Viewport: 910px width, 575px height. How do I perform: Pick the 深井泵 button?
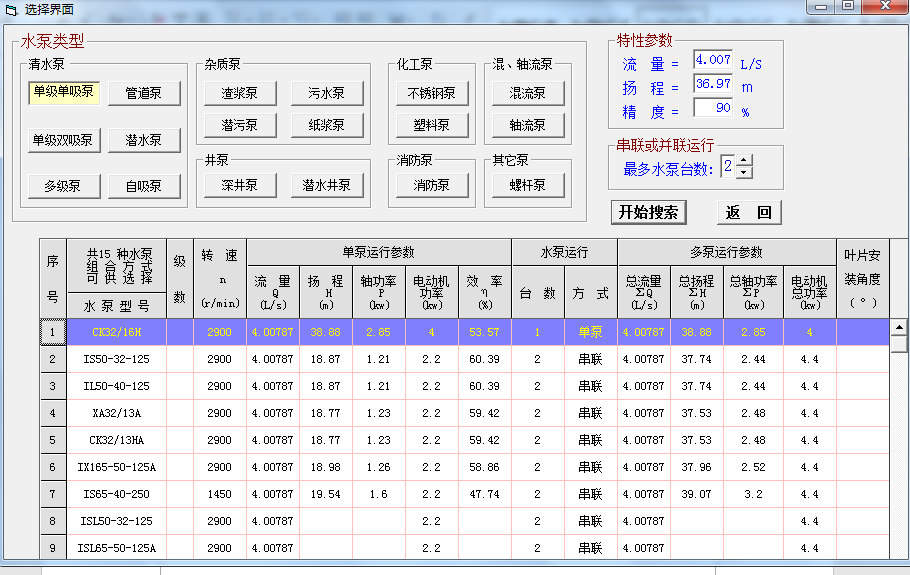click(240, 186)
